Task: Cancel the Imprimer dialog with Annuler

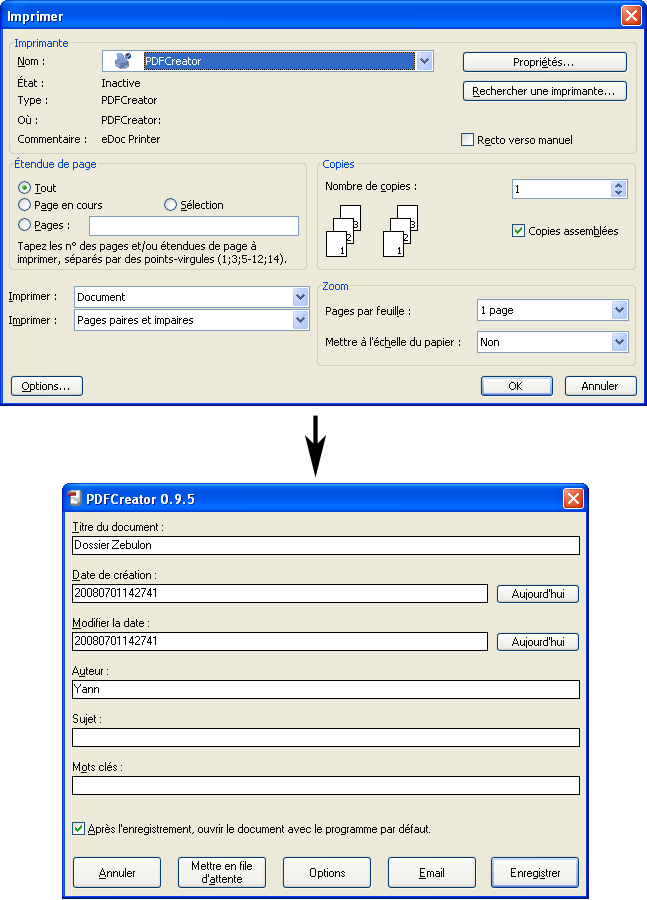Action: [600, 386]
